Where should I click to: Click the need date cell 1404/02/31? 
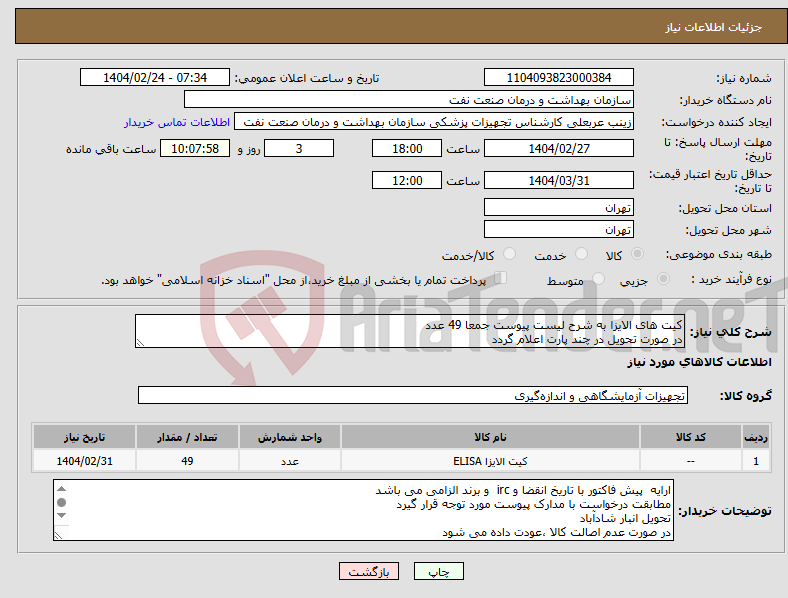pyautogui.click(x=84, y=460)
